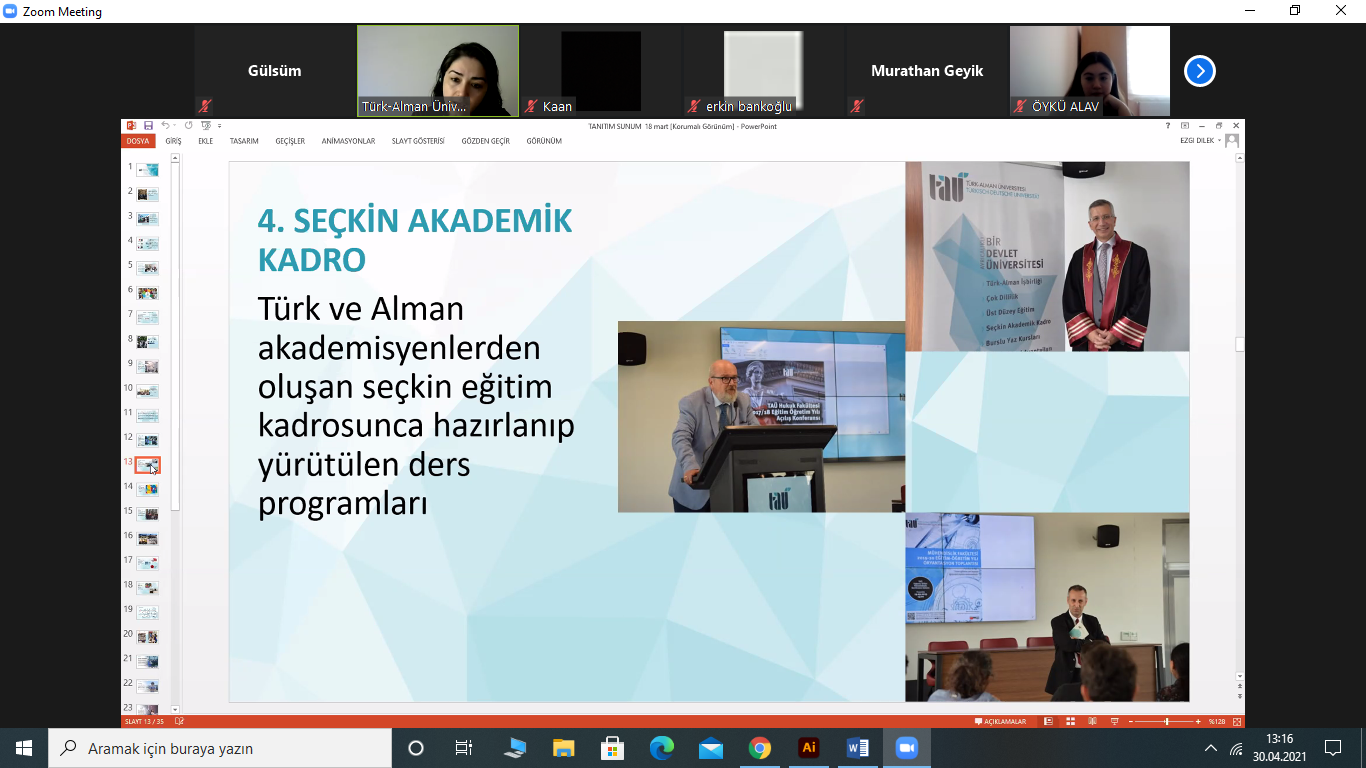Click the Zoom Meeting logo in the title bar
Screen dimensions: 1366x768
11,11
